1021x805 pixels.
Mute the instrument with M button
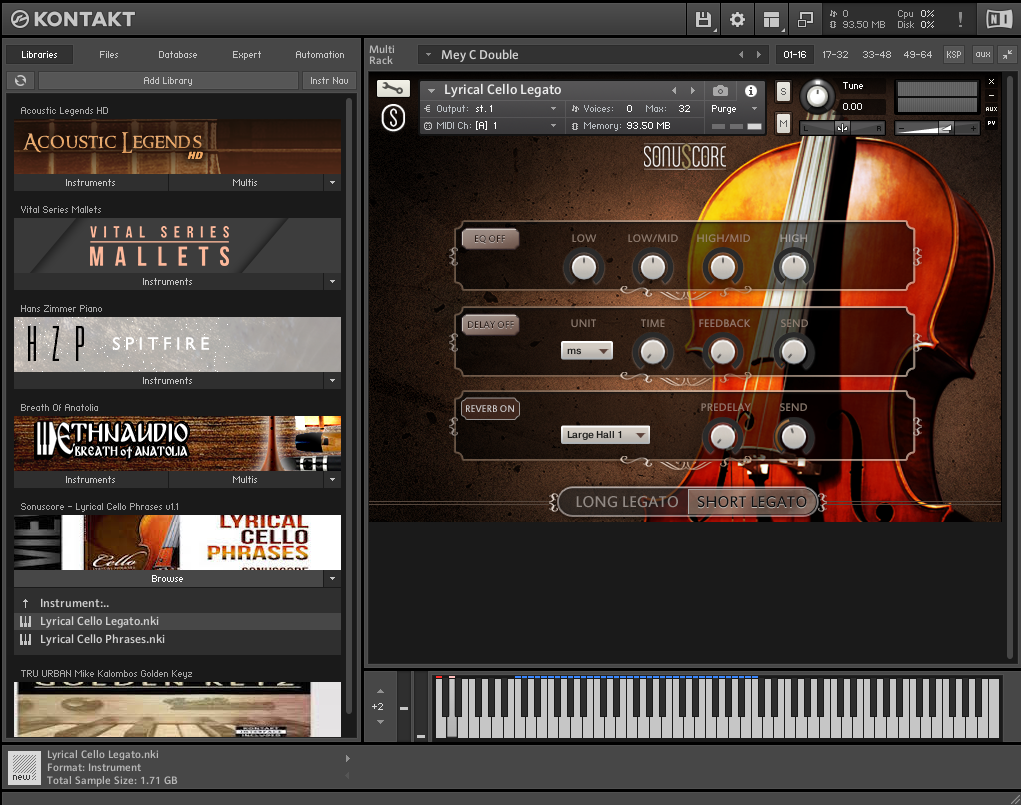783,123
